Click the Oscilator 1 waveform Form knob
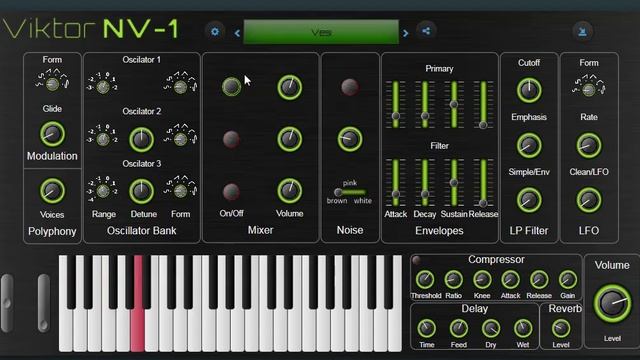Viewport: 640px width, 360px height. point(180,87)
